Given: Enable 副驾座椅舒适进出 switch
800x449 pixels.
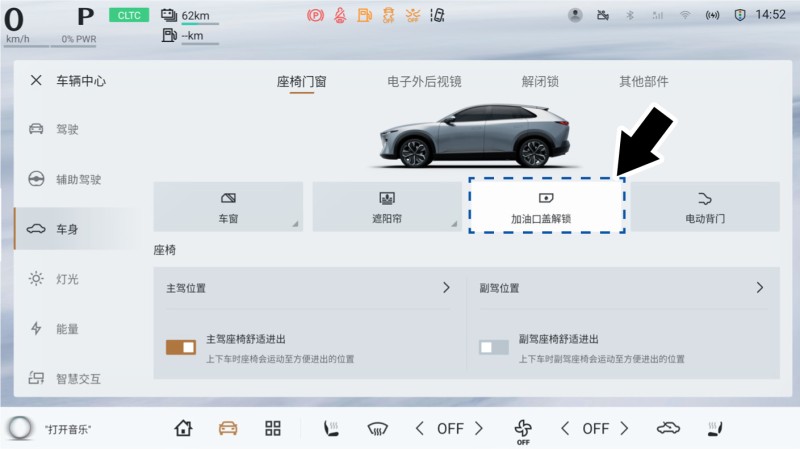Looking at the screenshot, I should pos(493,347).
